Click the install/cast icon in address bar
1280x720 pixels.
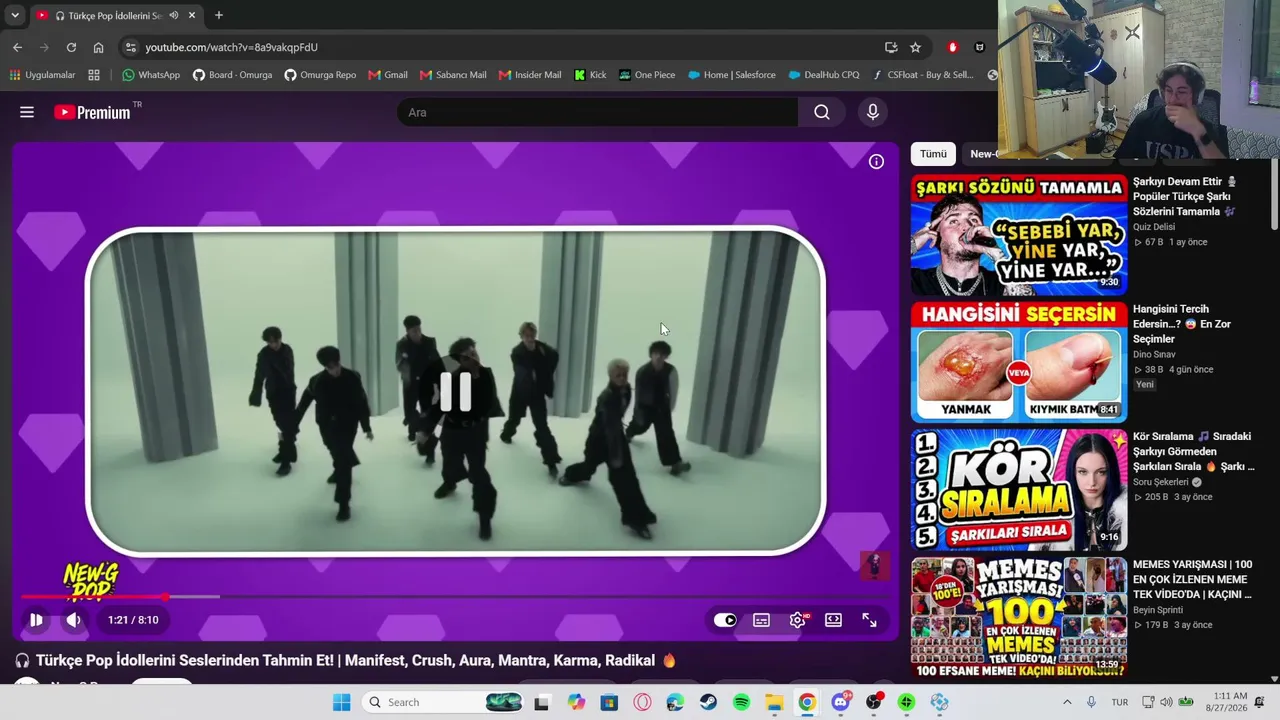tap(891, 47)
